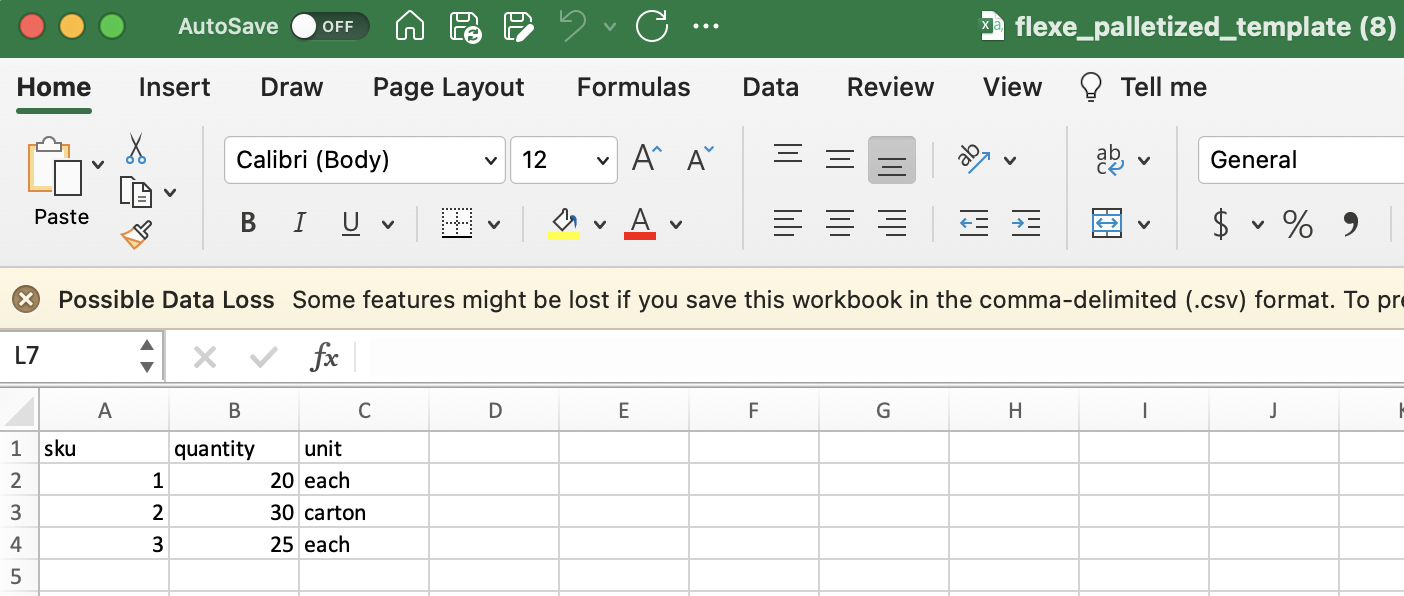Toggle the AutoSave switch

click(x=329, y=27)
